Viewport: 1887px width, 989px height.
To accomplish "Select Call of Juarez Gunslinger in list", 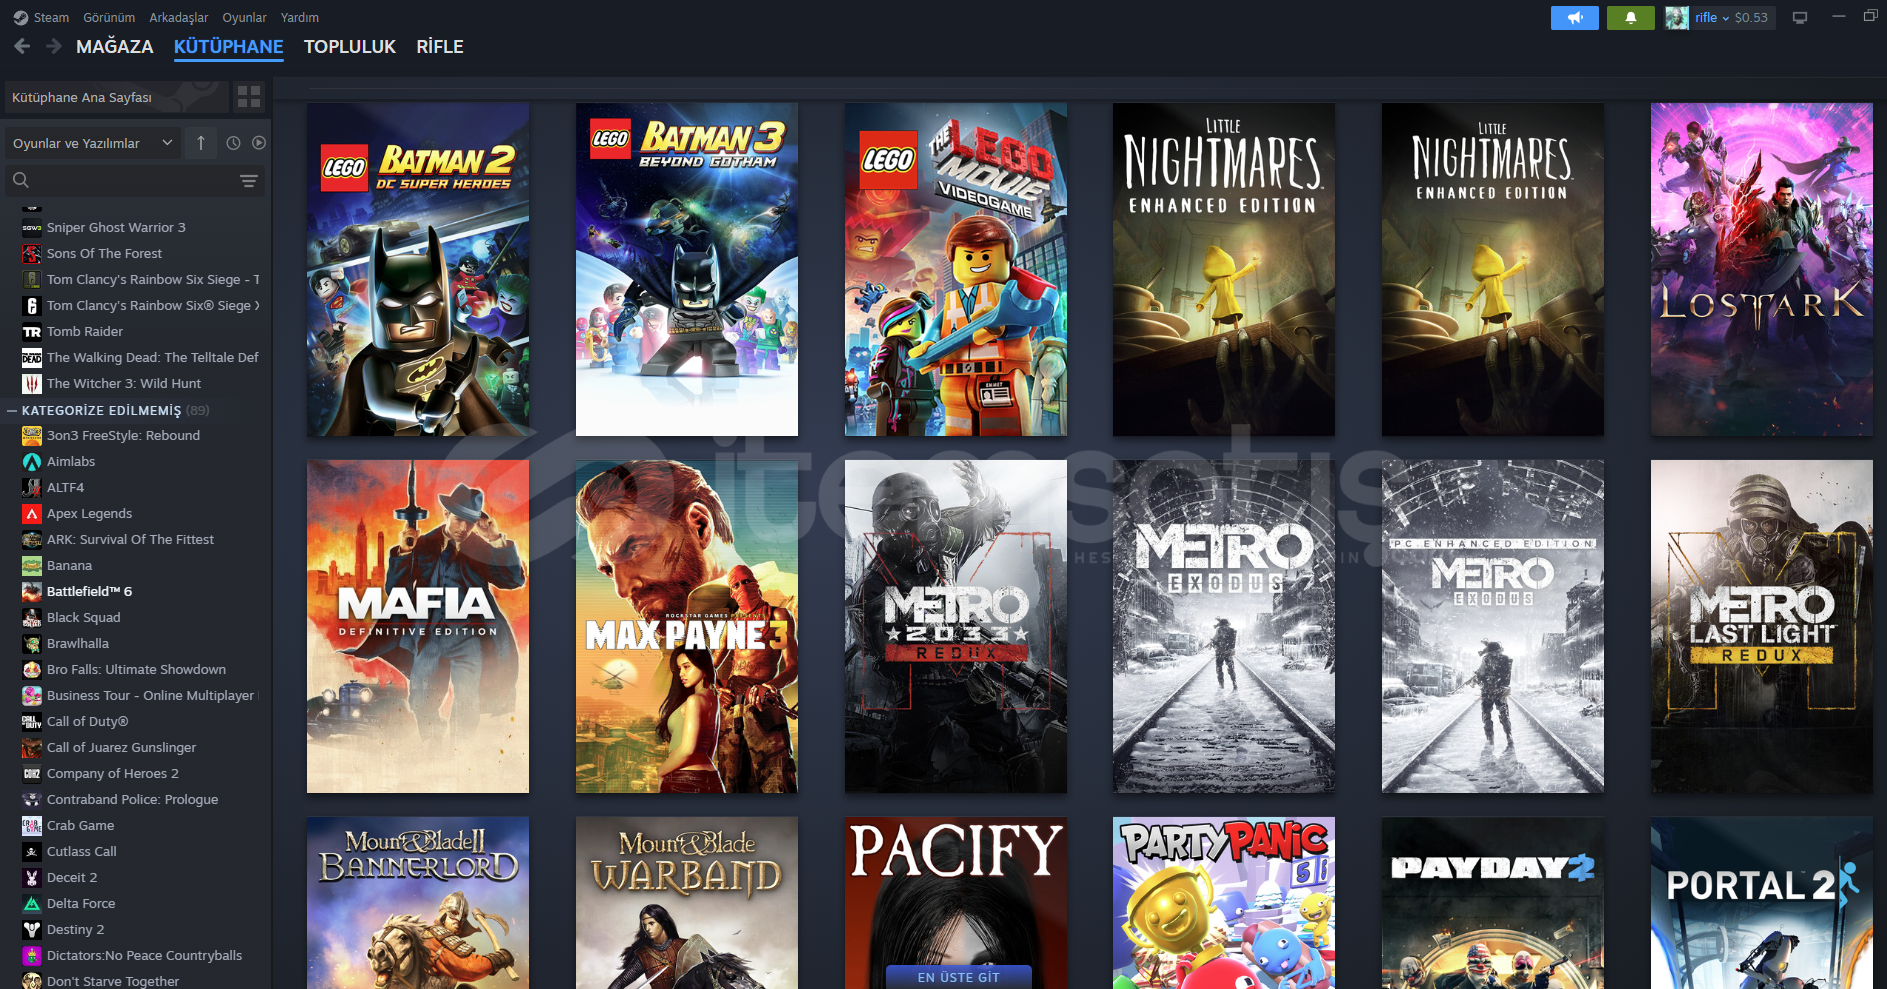I will (121, 747).
